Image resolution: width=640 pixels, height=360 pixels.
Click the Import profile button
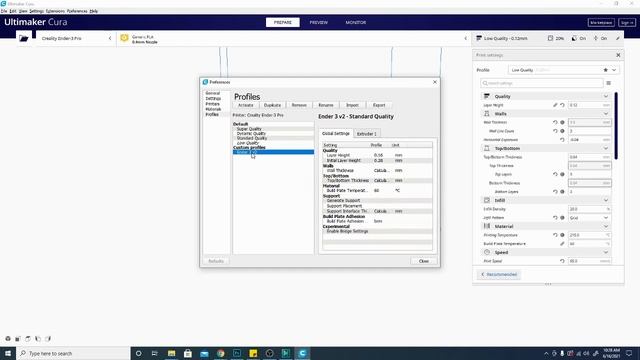[352, 105]
